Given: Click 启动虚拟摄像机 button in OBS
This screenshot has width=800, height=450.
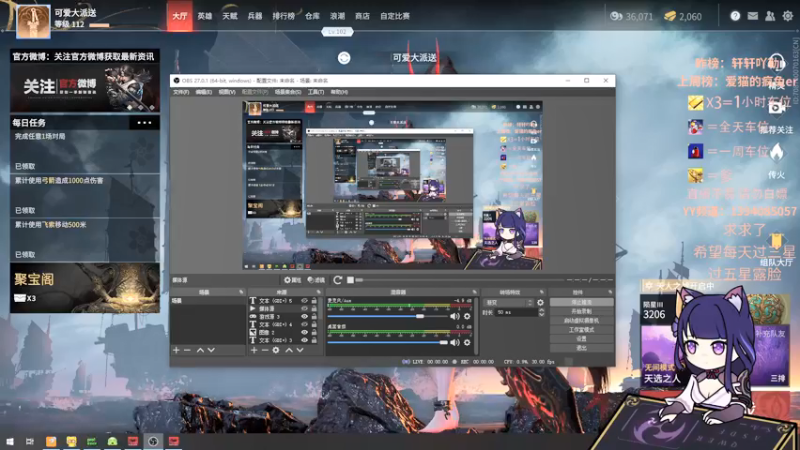Looking at the screenshot, I should click(581, 321).
